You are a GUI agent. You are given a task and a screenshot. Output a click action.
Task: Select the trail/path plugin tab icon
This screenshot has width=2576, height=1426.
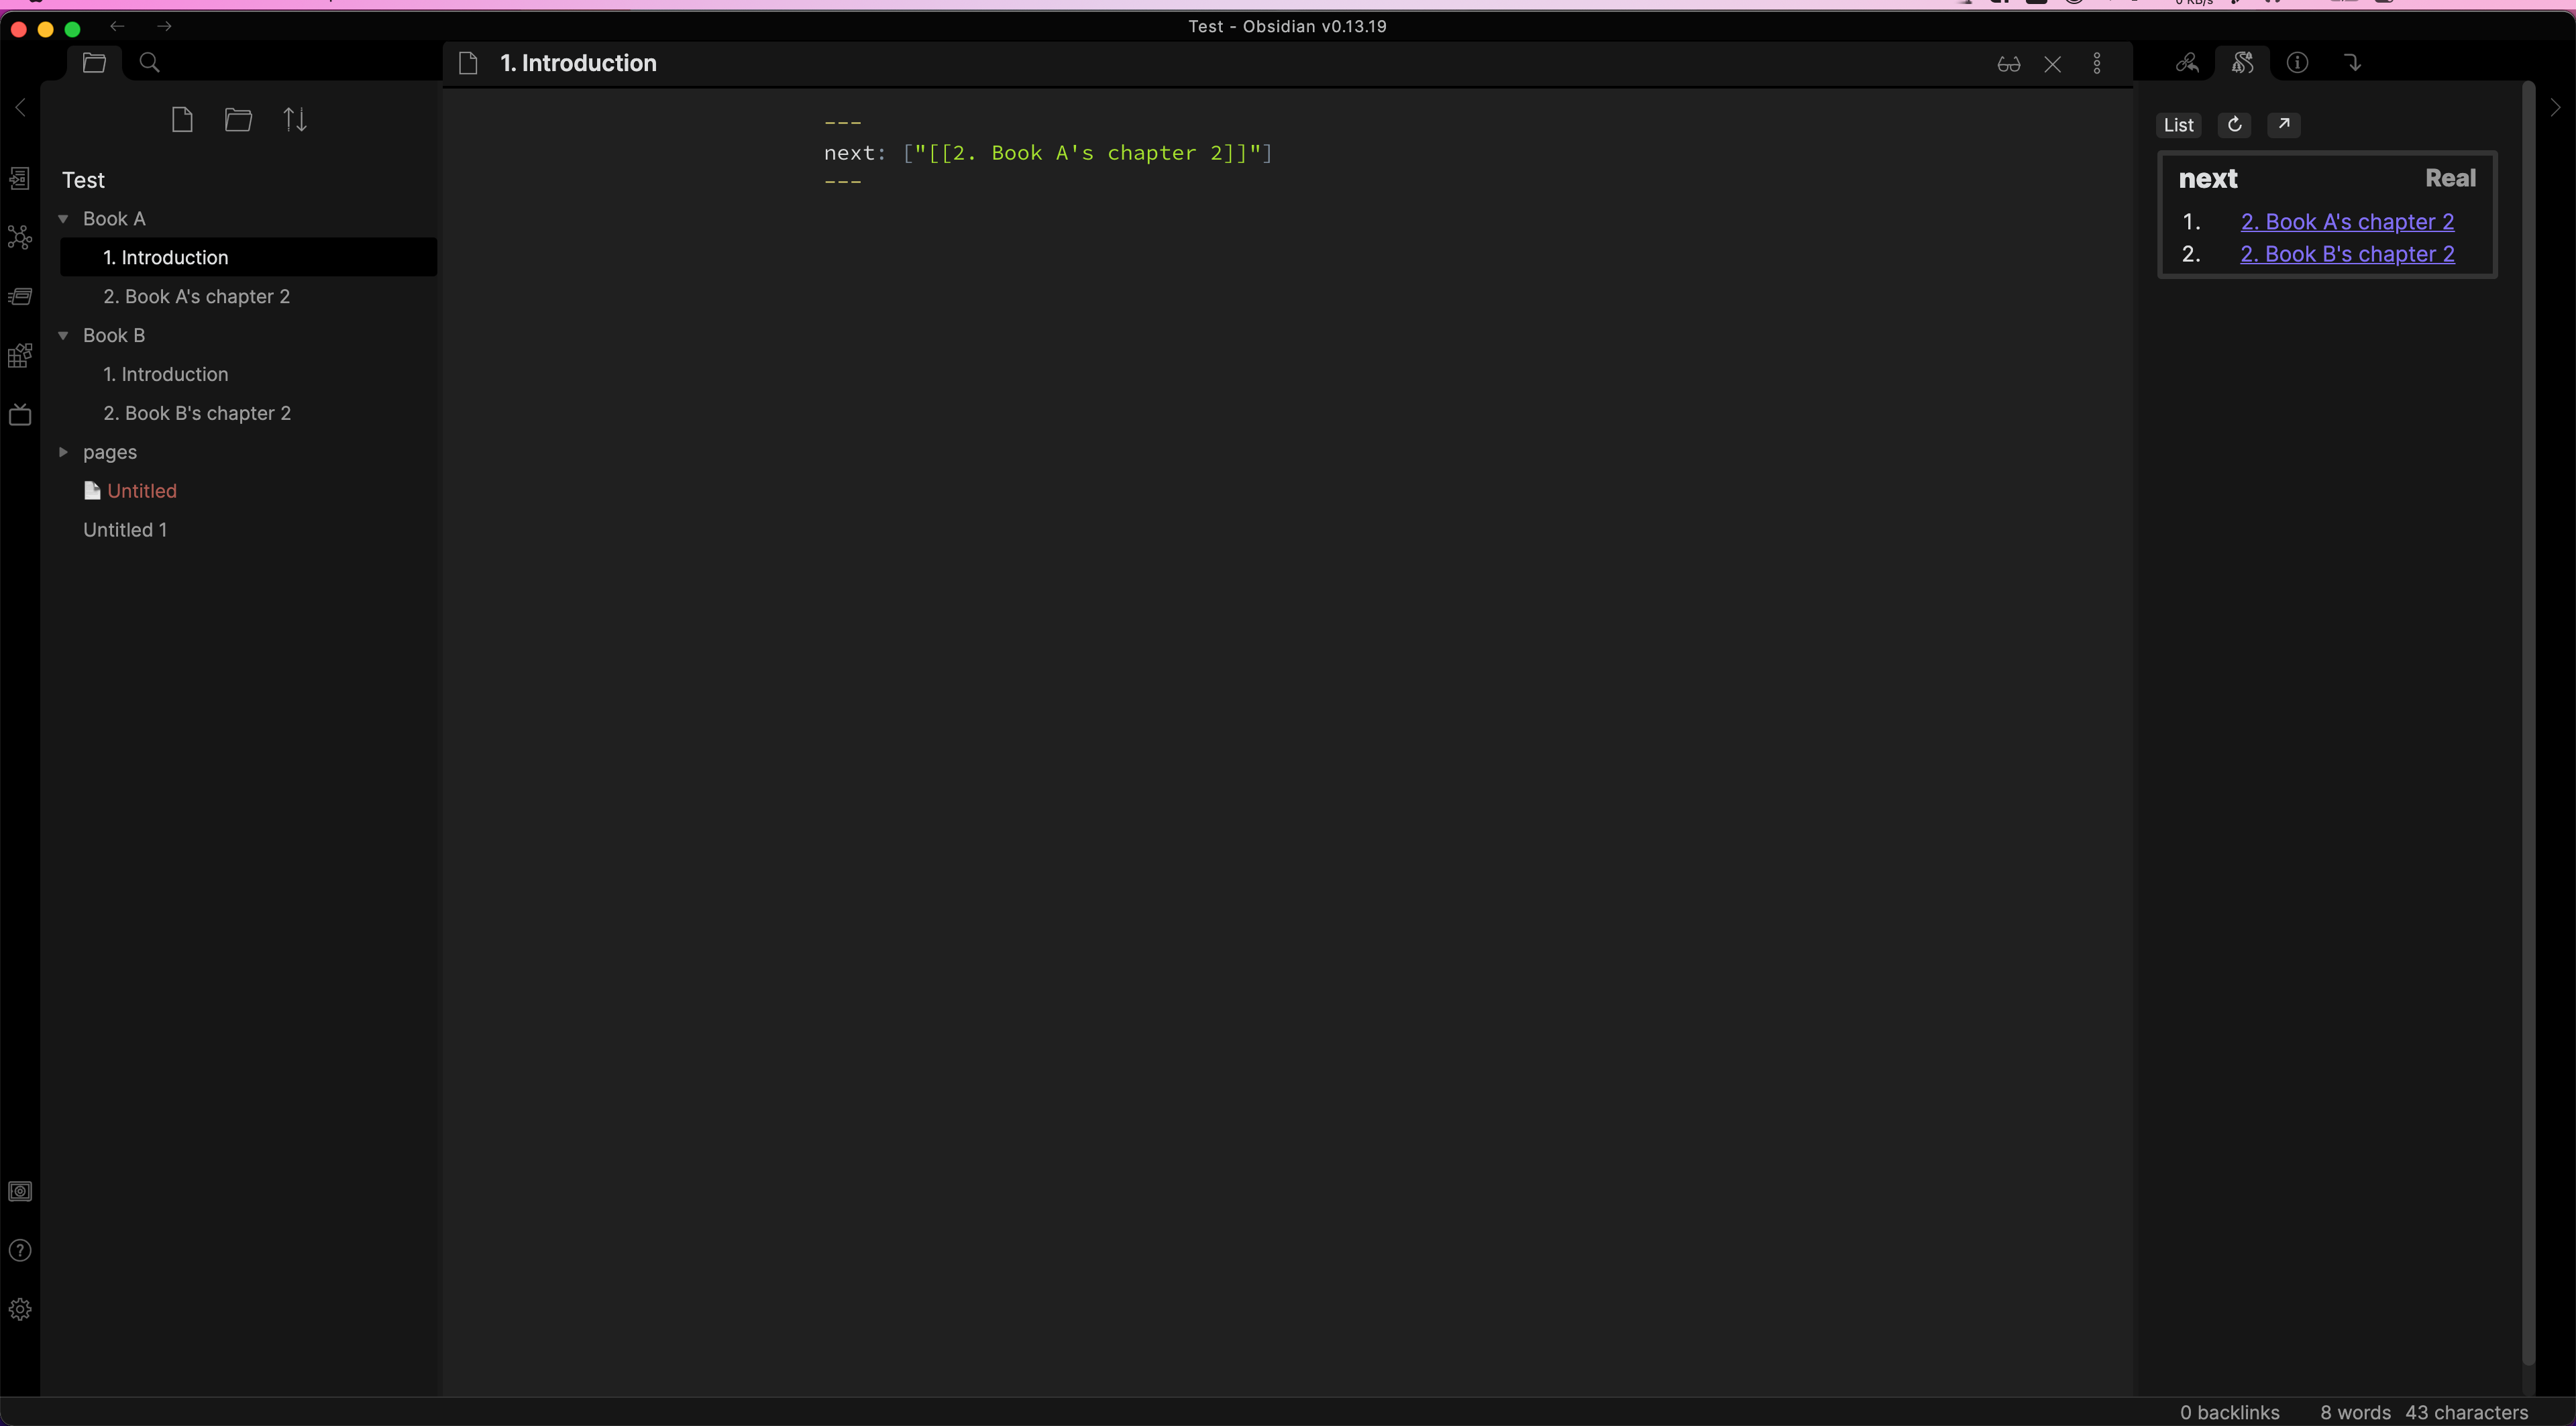tap(2242, 63)
